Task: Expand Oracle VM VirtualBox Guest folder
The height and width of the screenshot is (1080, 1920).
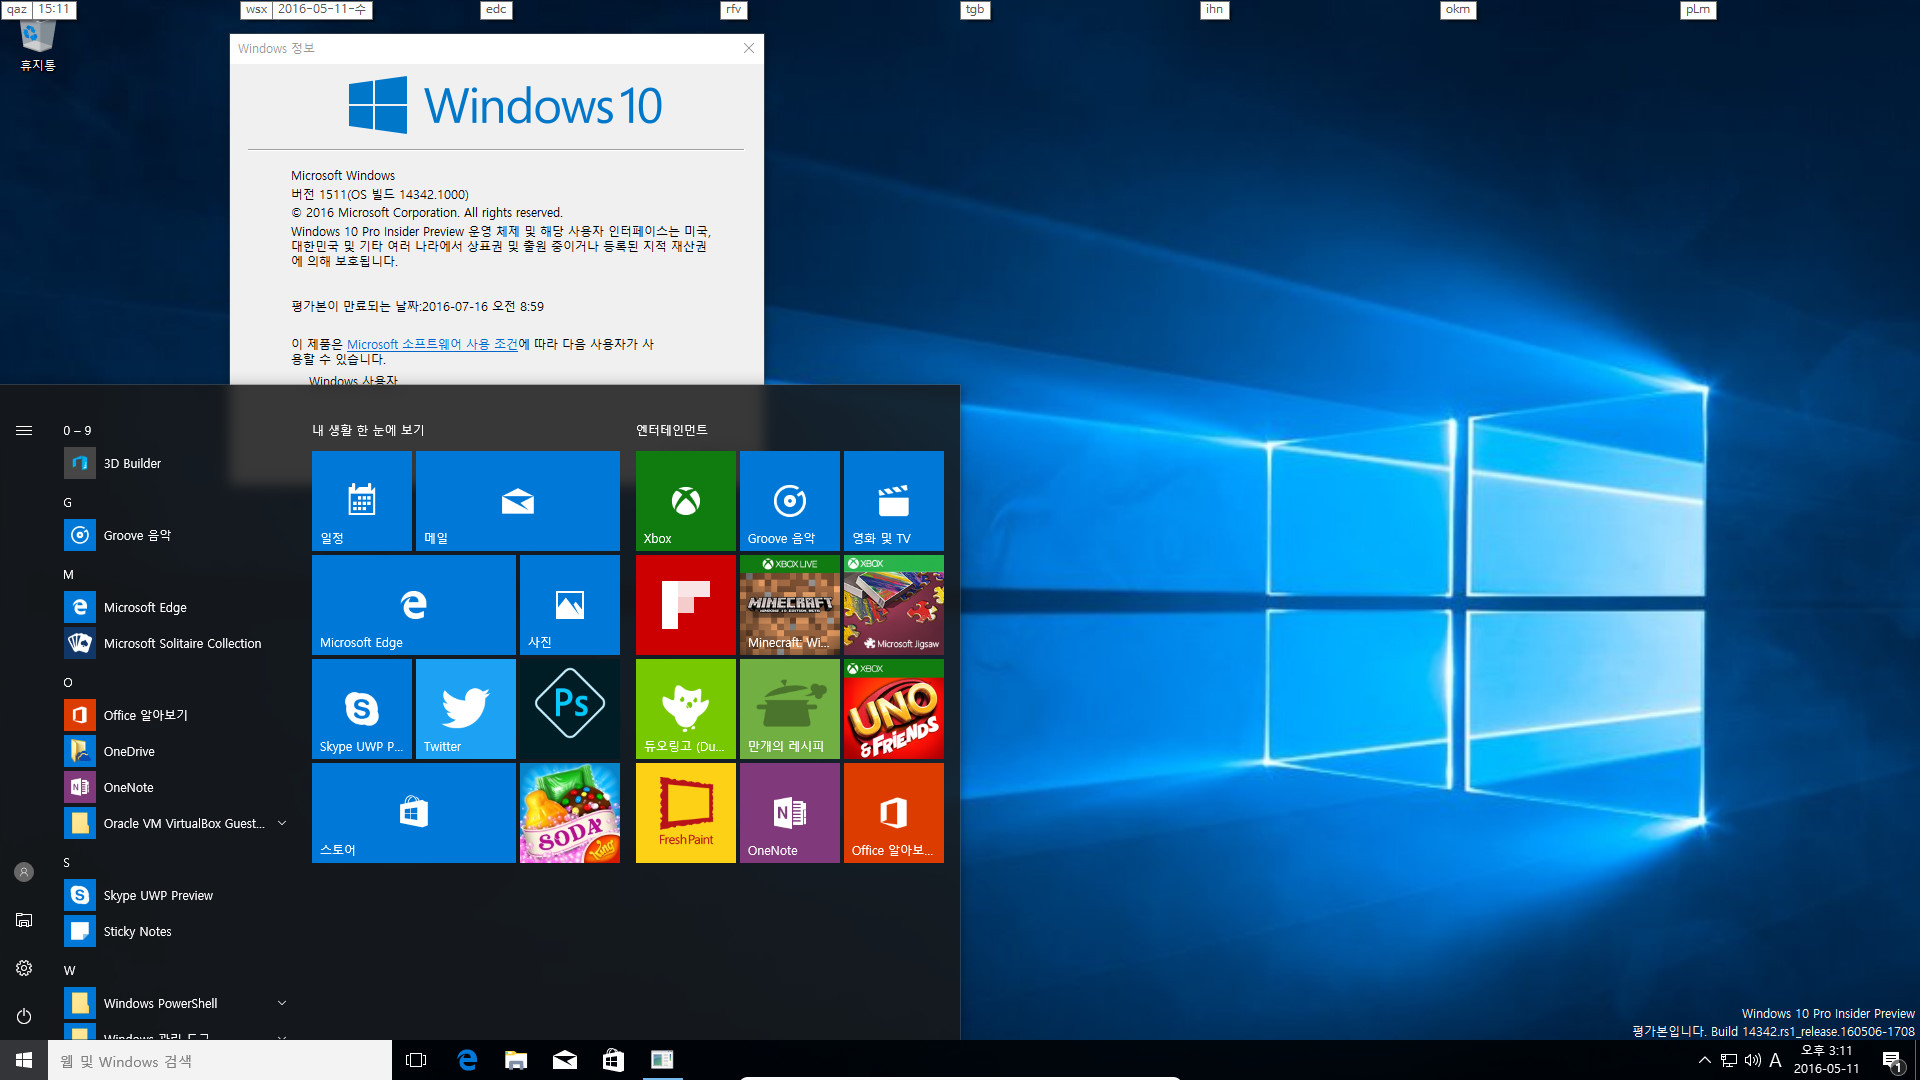Action: point(282,823)
